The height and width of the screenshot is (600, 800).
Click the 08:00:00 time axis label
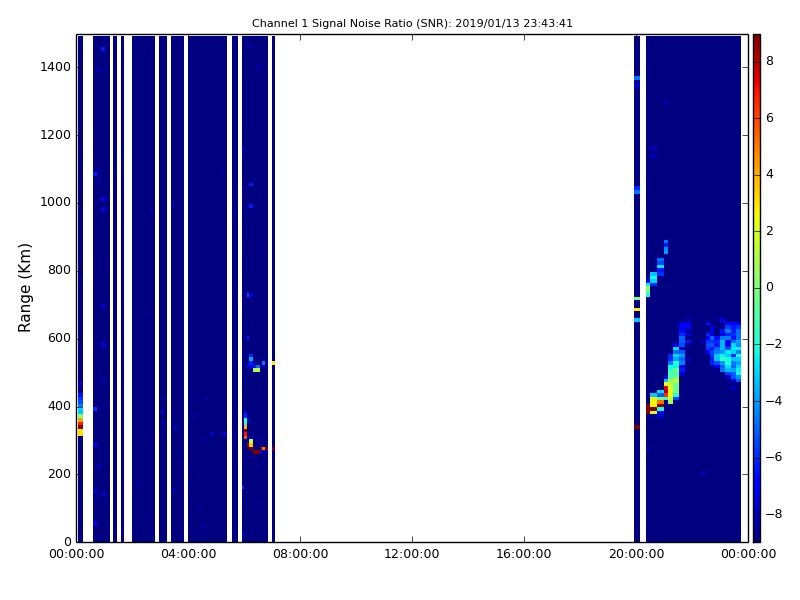coord(301,554)
